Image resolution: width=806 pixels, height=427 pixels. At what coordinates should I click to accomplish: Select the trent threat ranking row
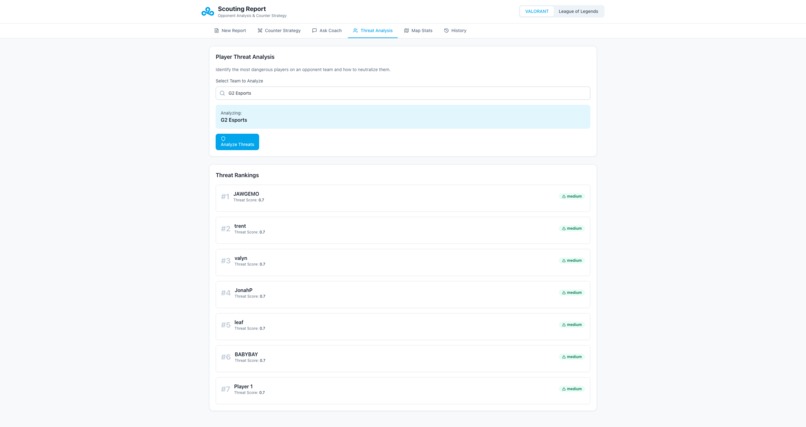tap(402, 230)
